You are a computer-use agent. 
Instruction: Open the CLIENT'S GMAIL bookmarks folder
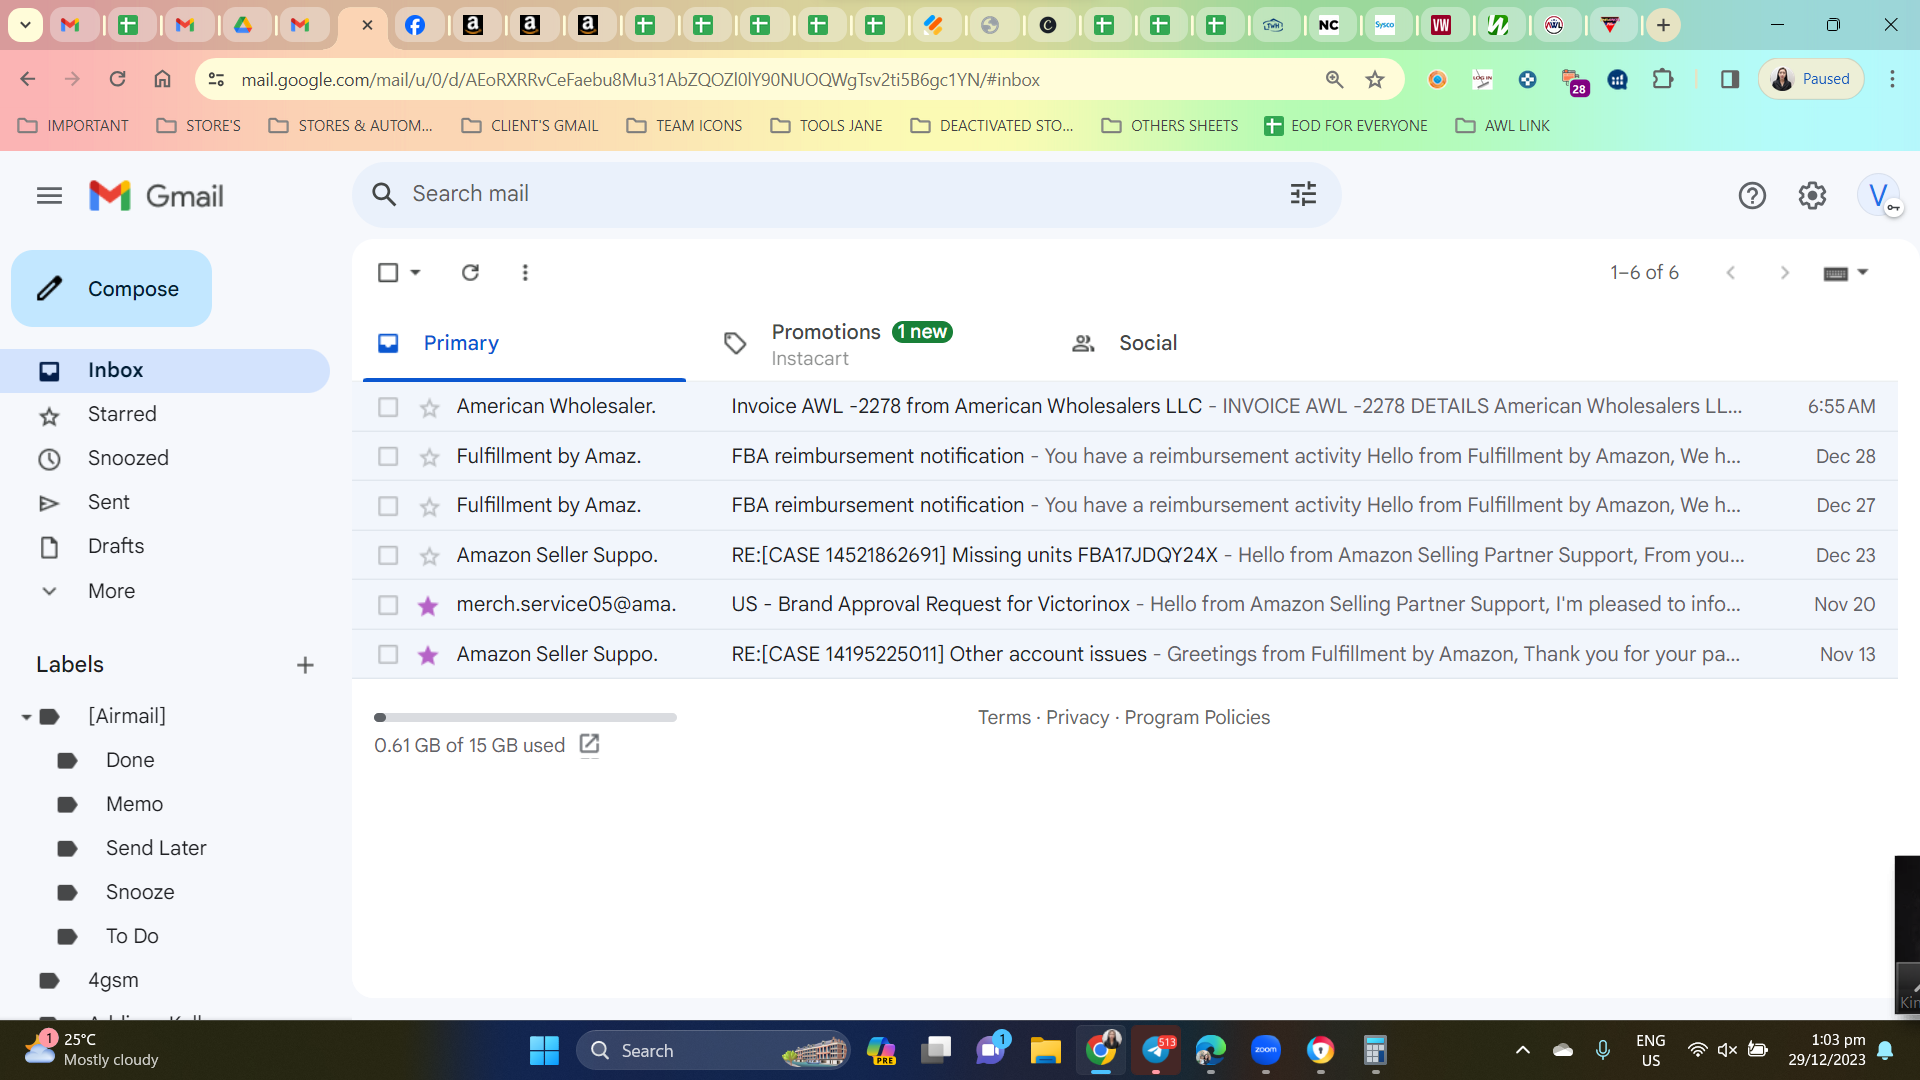529,126
